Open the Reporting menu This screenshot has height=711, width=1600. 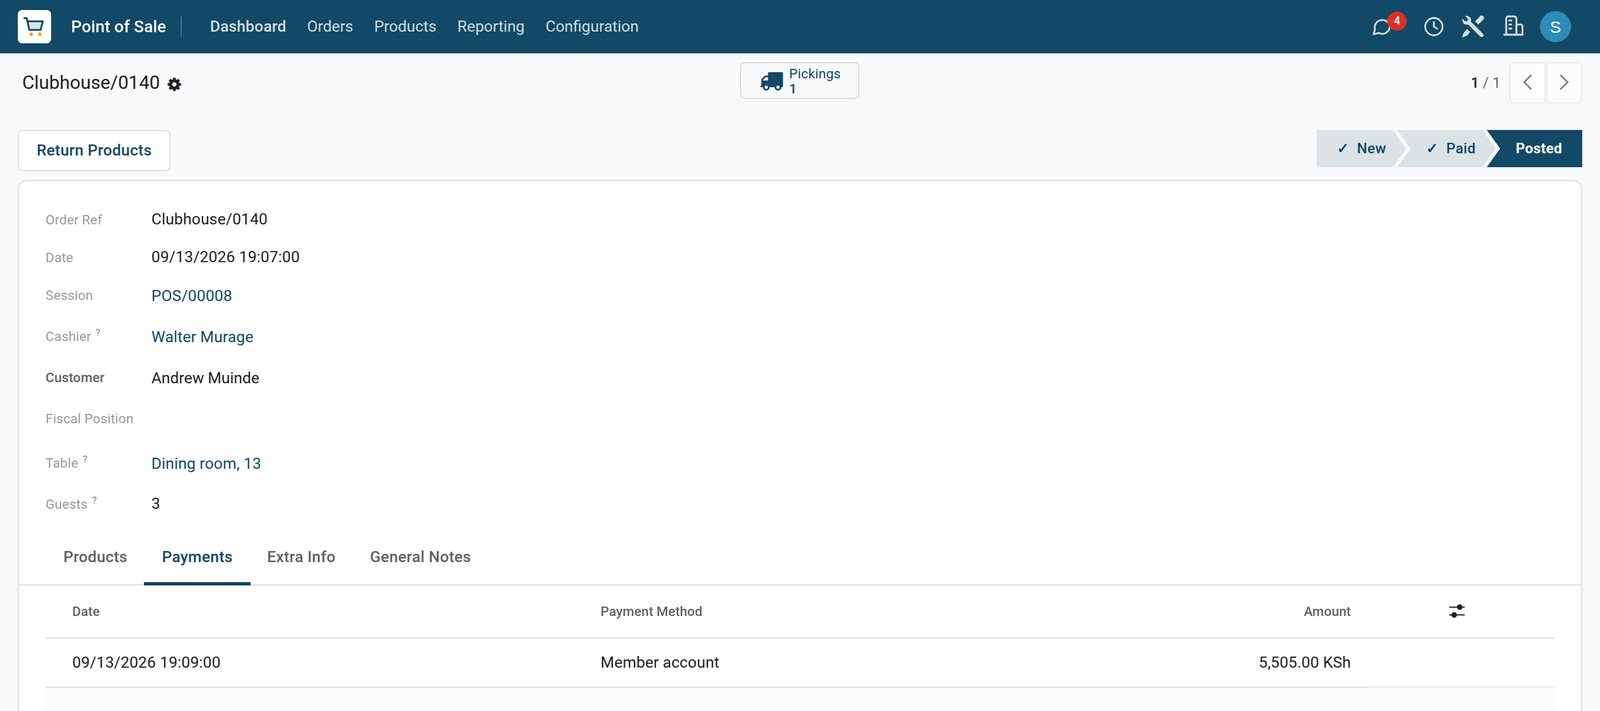pos(490,26)
